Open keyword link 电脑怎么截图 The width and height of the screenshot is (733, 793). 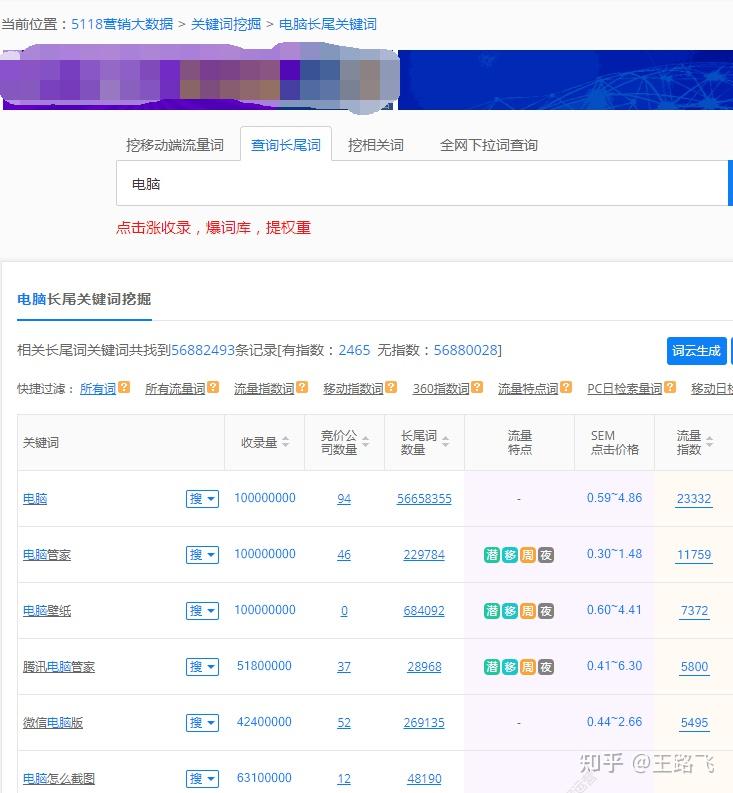coord(59,779)
